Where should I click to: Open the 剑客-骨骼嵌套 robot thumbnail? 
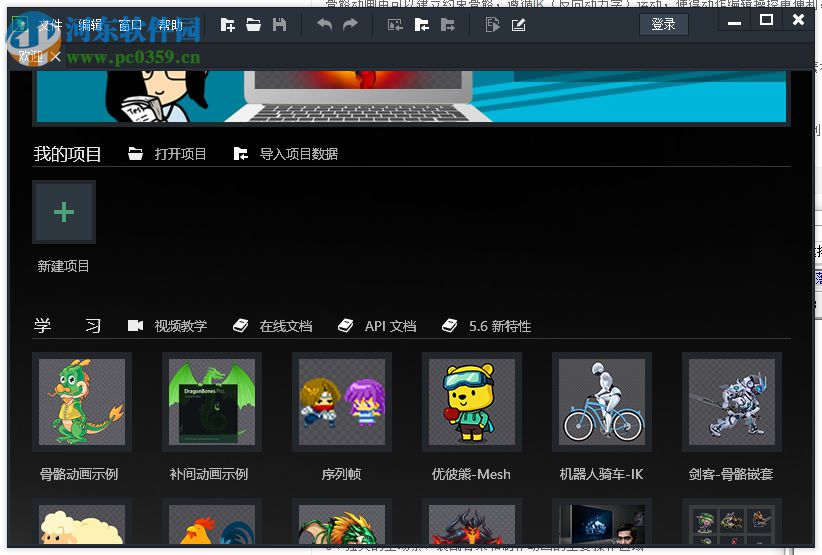[732, 402]
